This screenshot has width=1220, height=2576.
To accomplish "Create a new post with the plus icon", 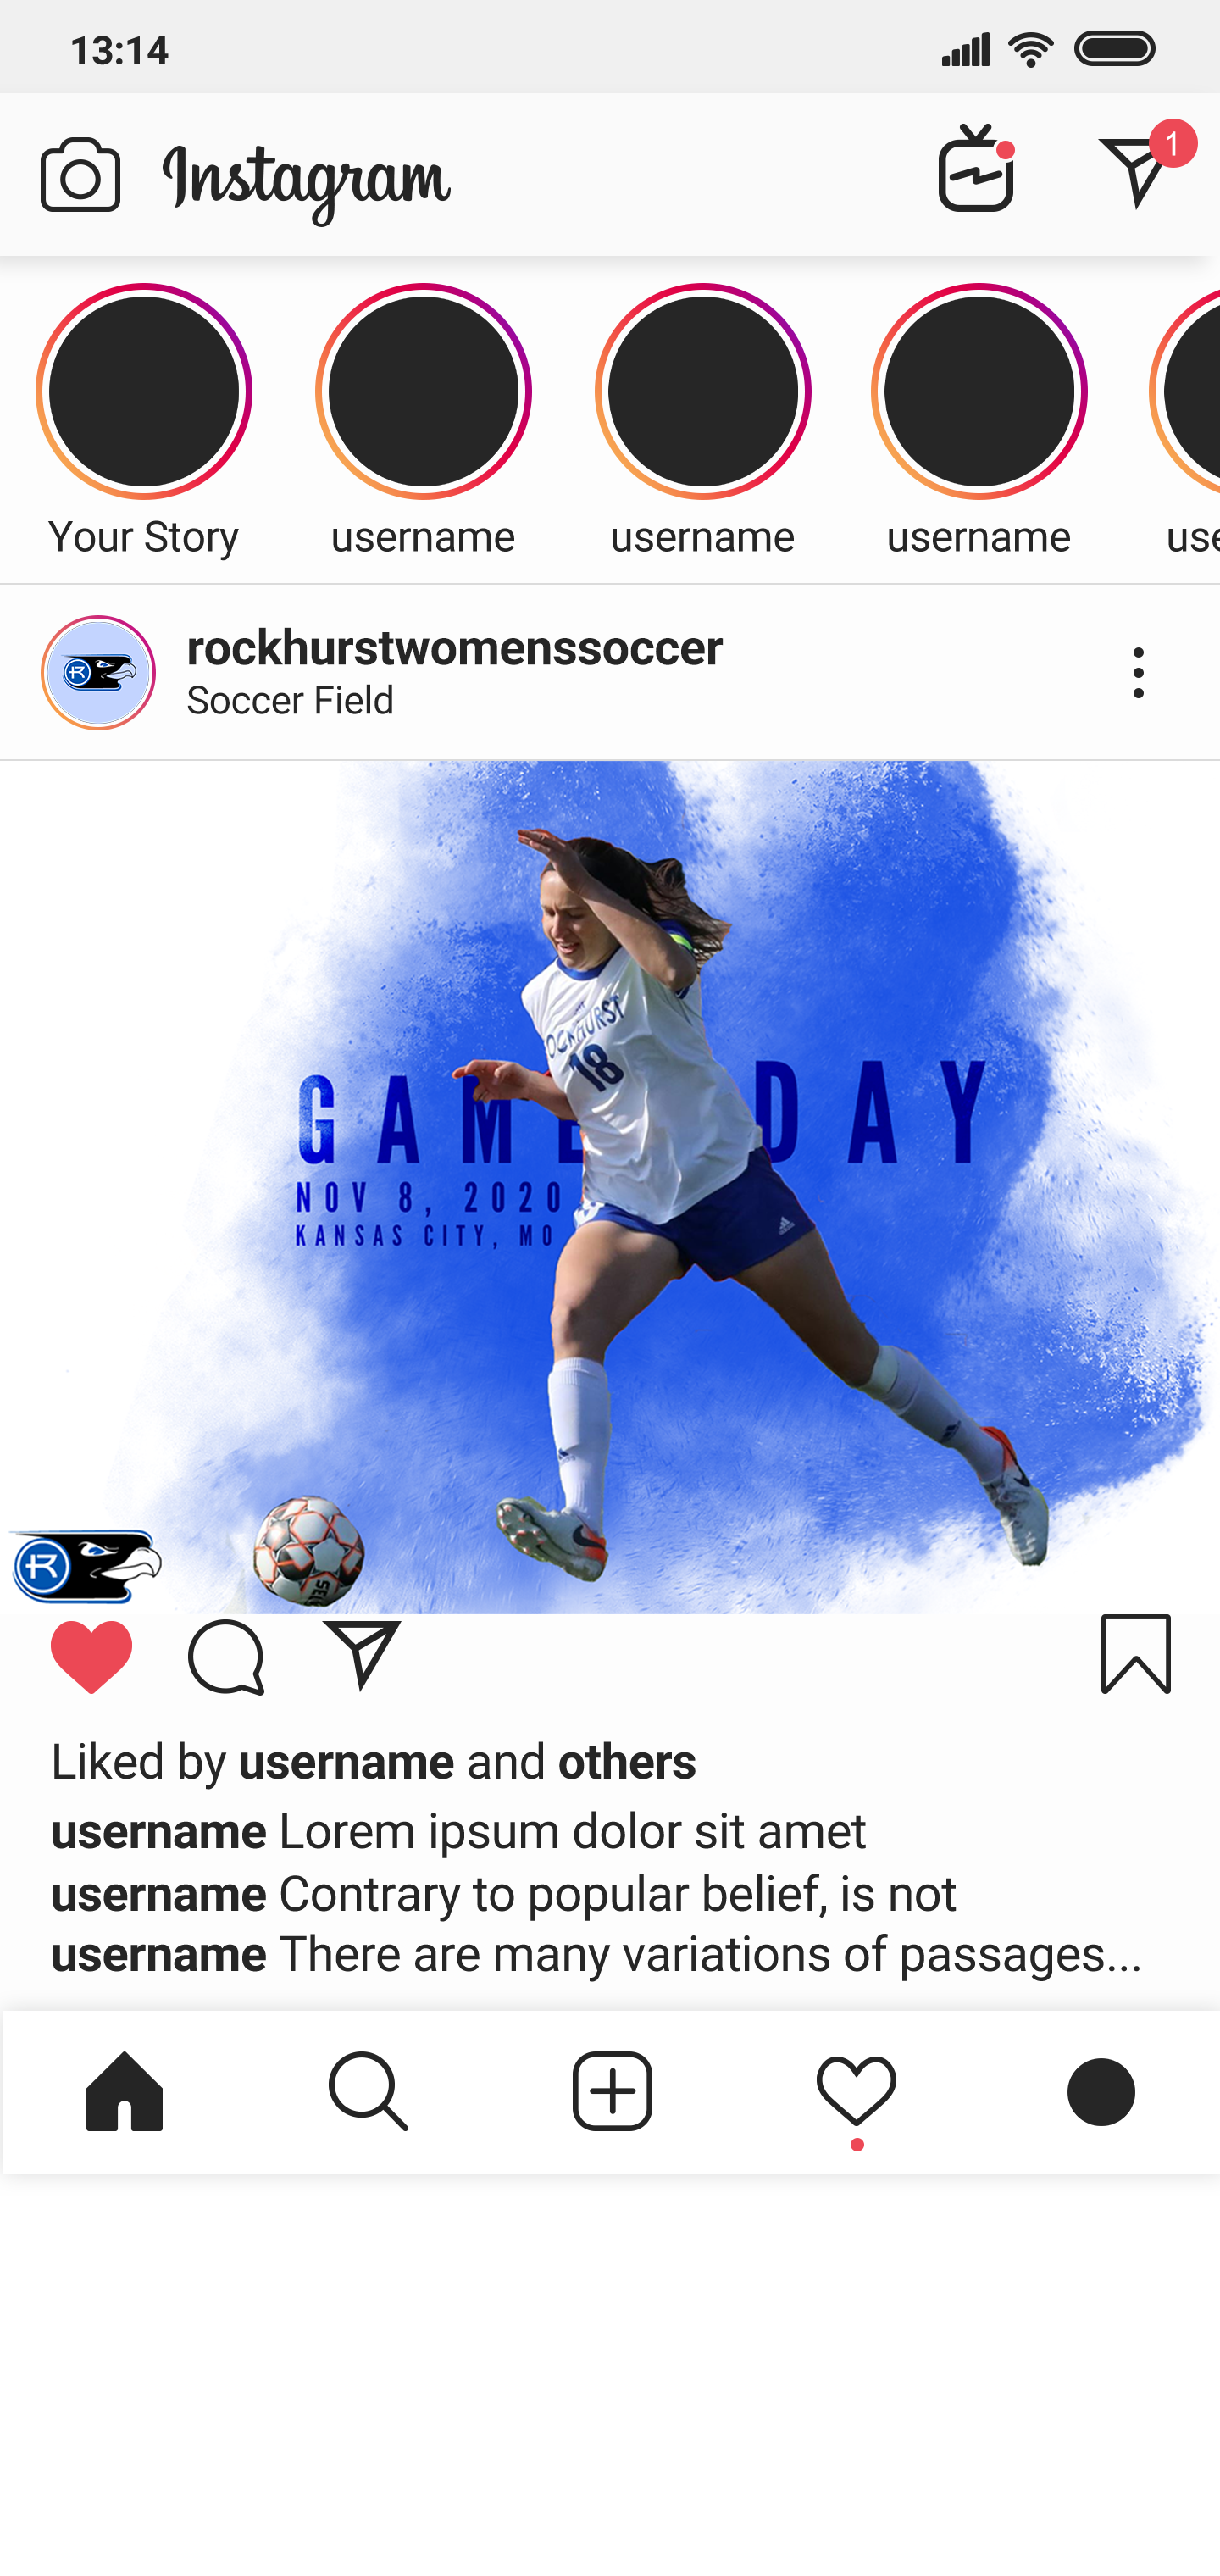I will click(612, 2091).
